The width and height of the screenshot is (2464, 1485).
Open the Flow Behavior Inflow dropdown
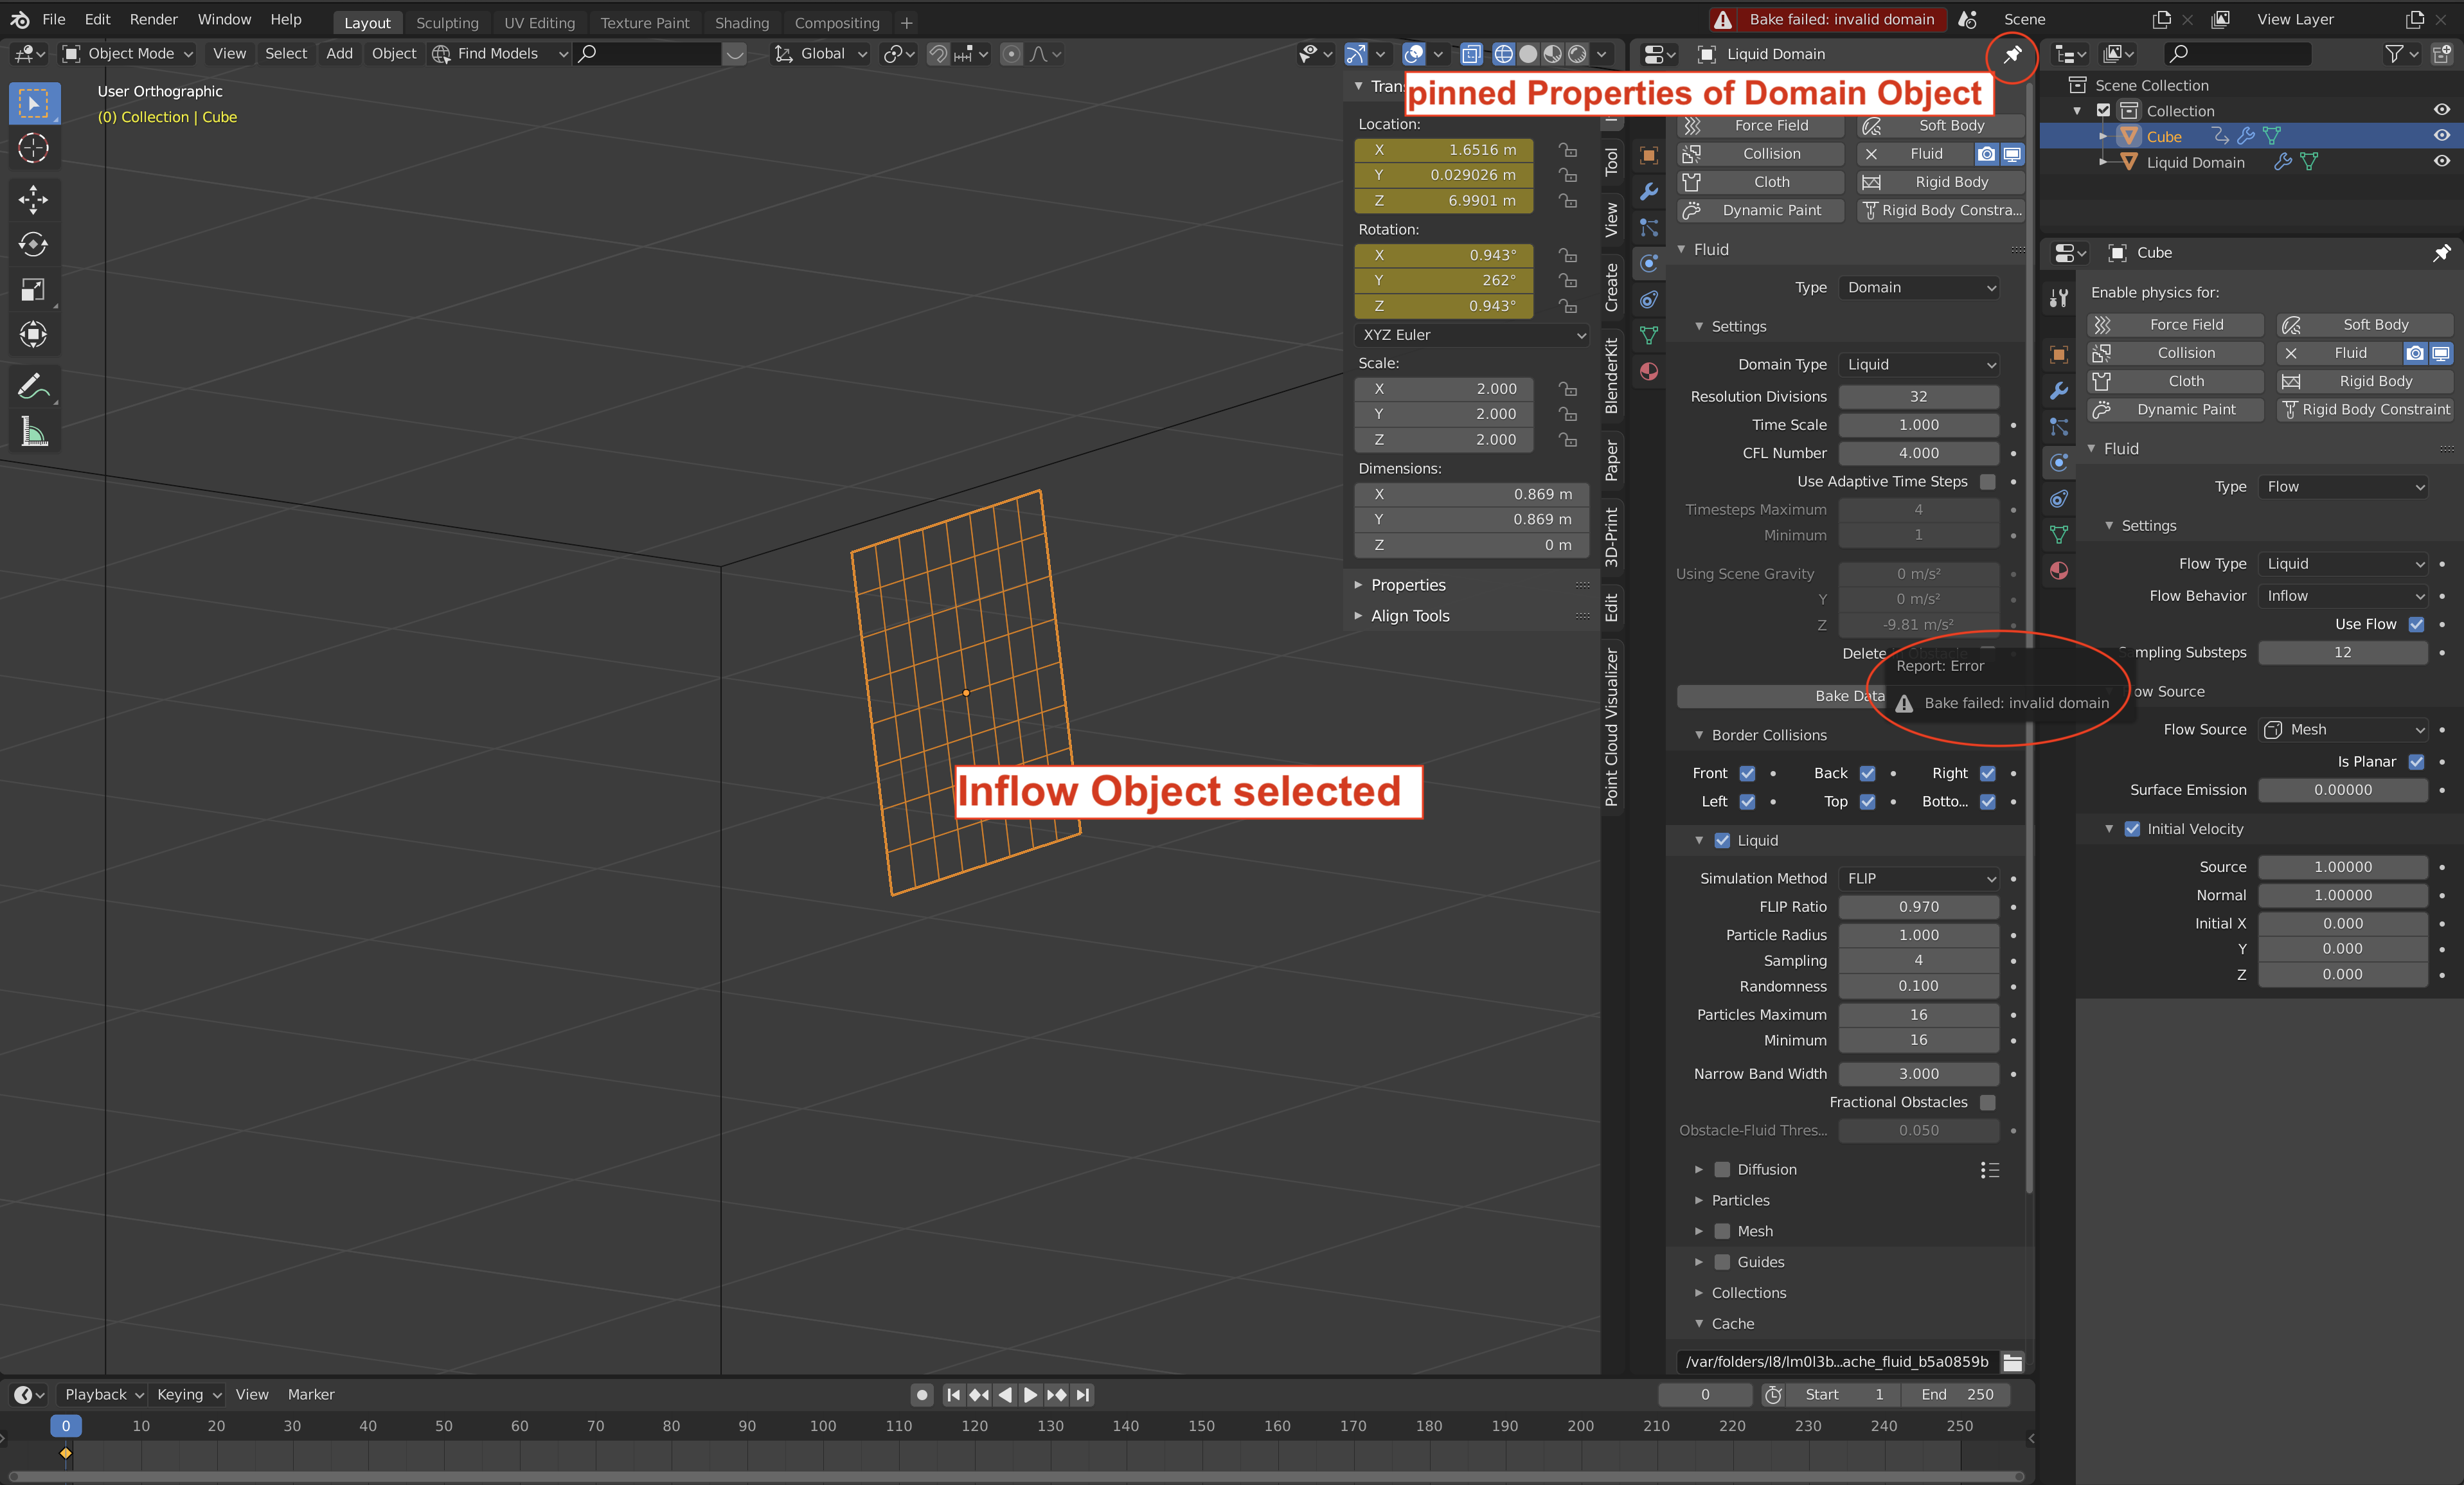pyautogui.click(x=2343, y=596)
